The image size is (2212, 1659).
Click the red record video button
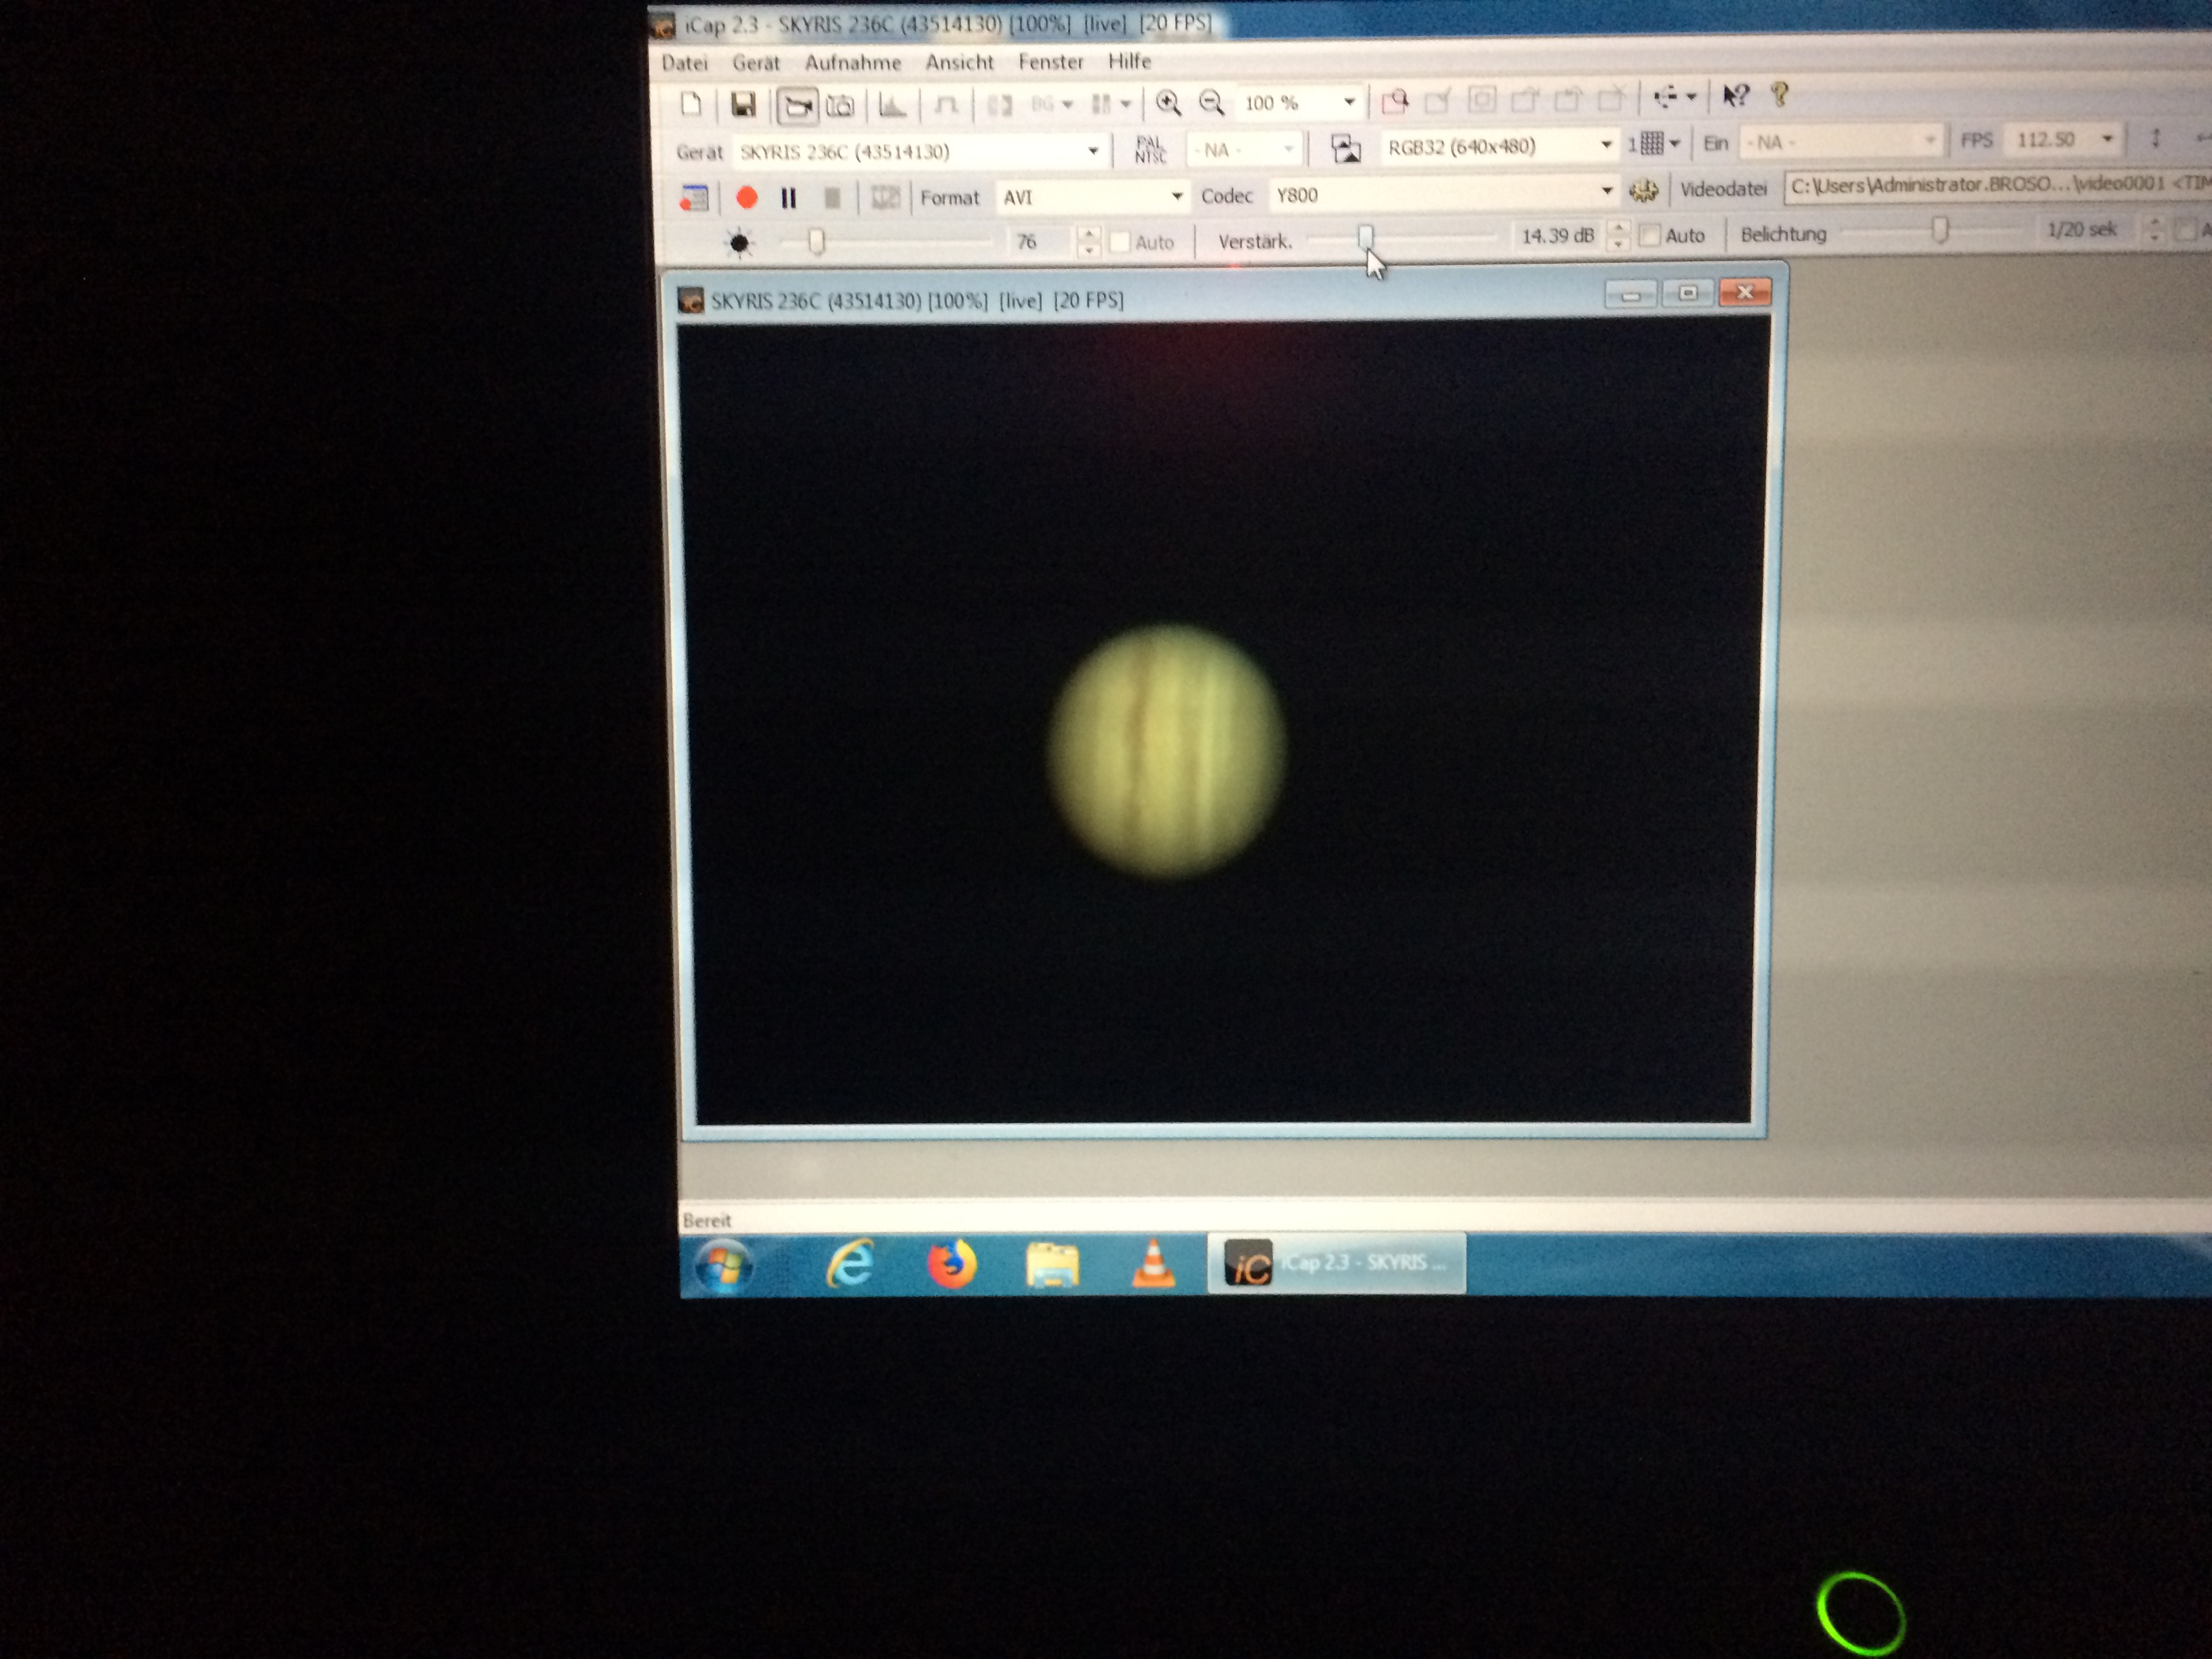coord(746,198)
